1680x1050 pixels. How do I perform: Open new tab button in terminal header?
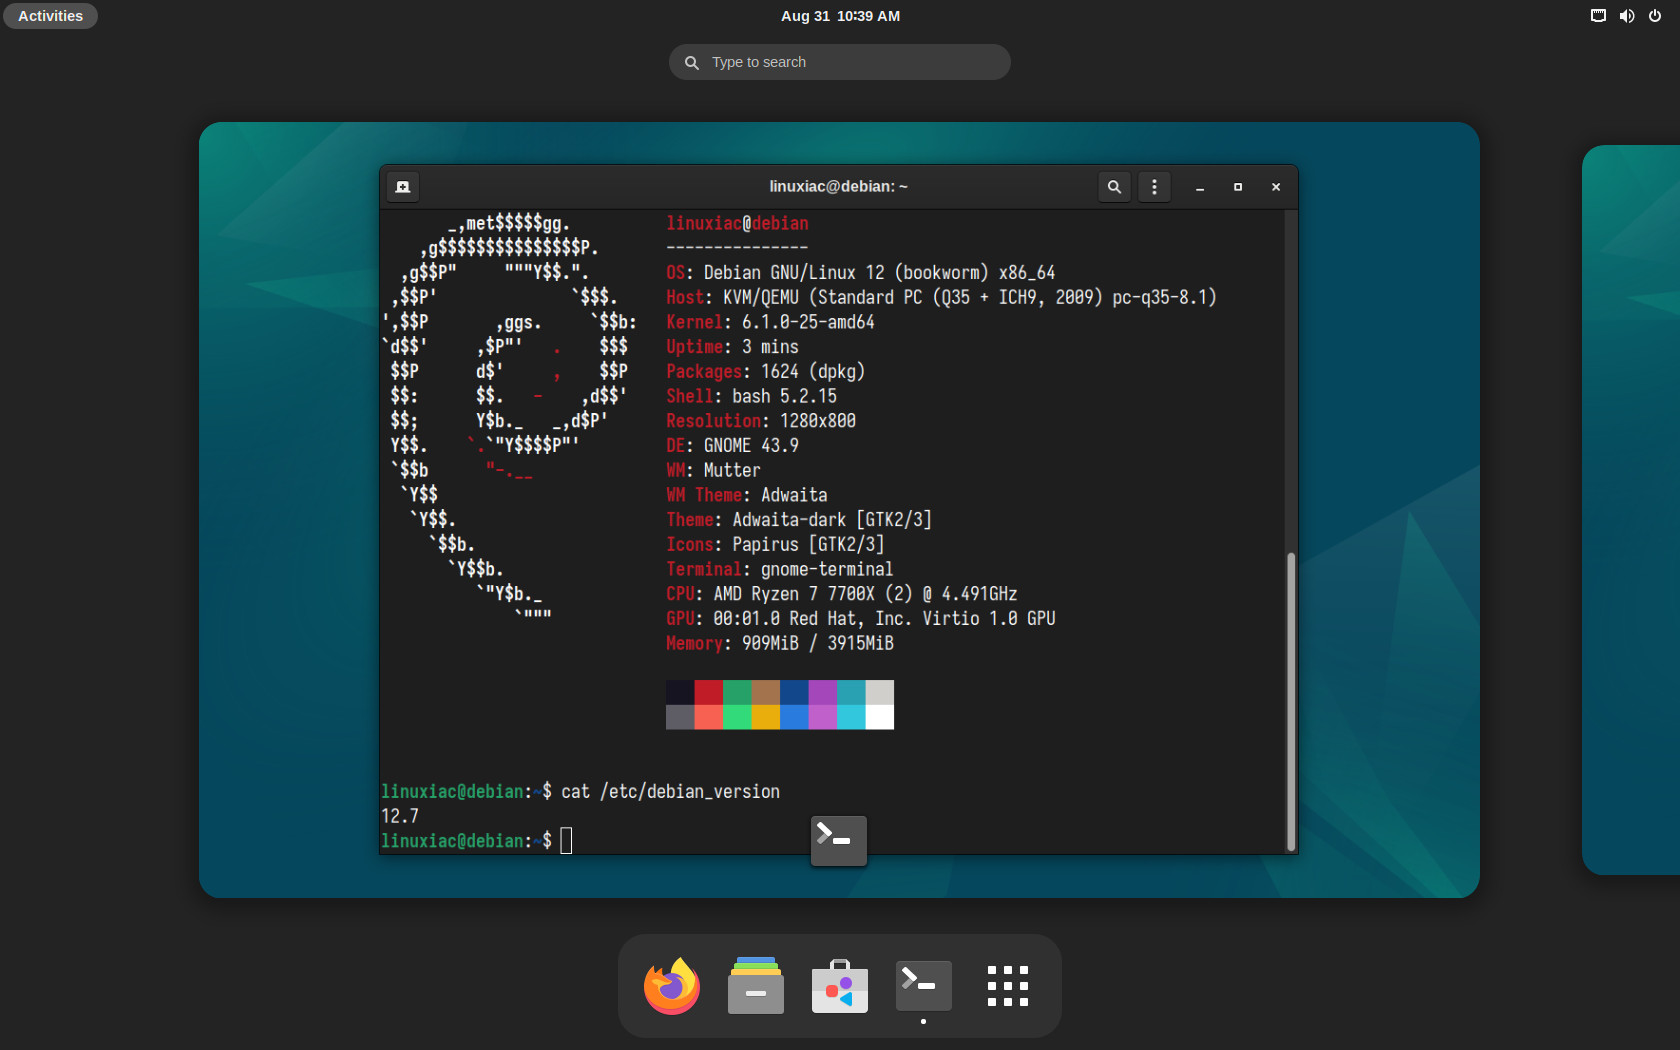click(403, 187)
